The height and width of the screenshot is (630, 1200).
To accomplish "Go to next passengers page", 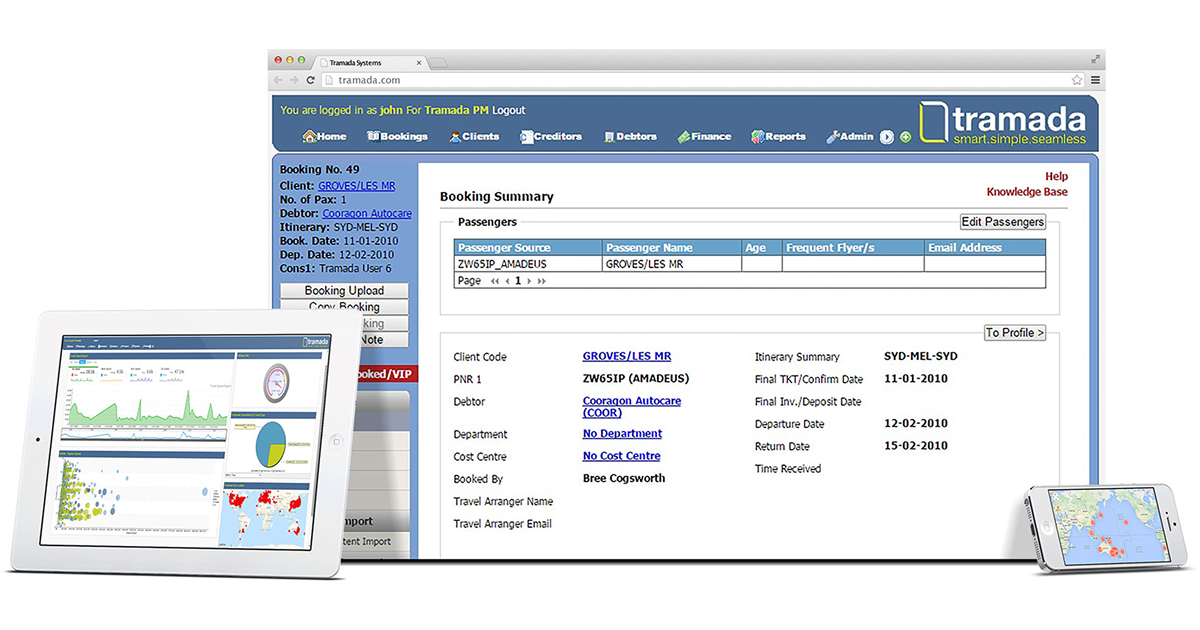I will [530, 282].
